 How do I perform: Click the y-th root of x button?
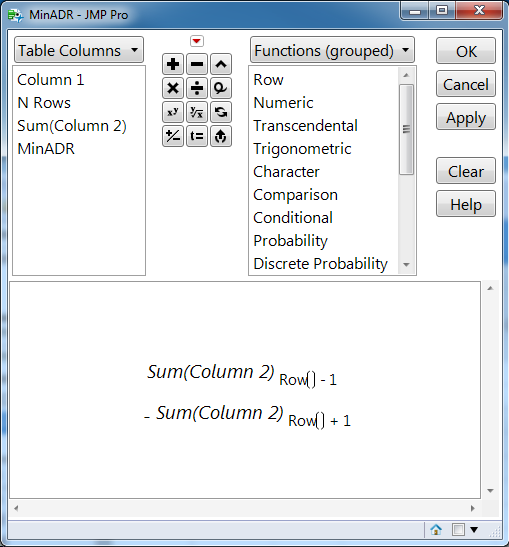point(197,112)
